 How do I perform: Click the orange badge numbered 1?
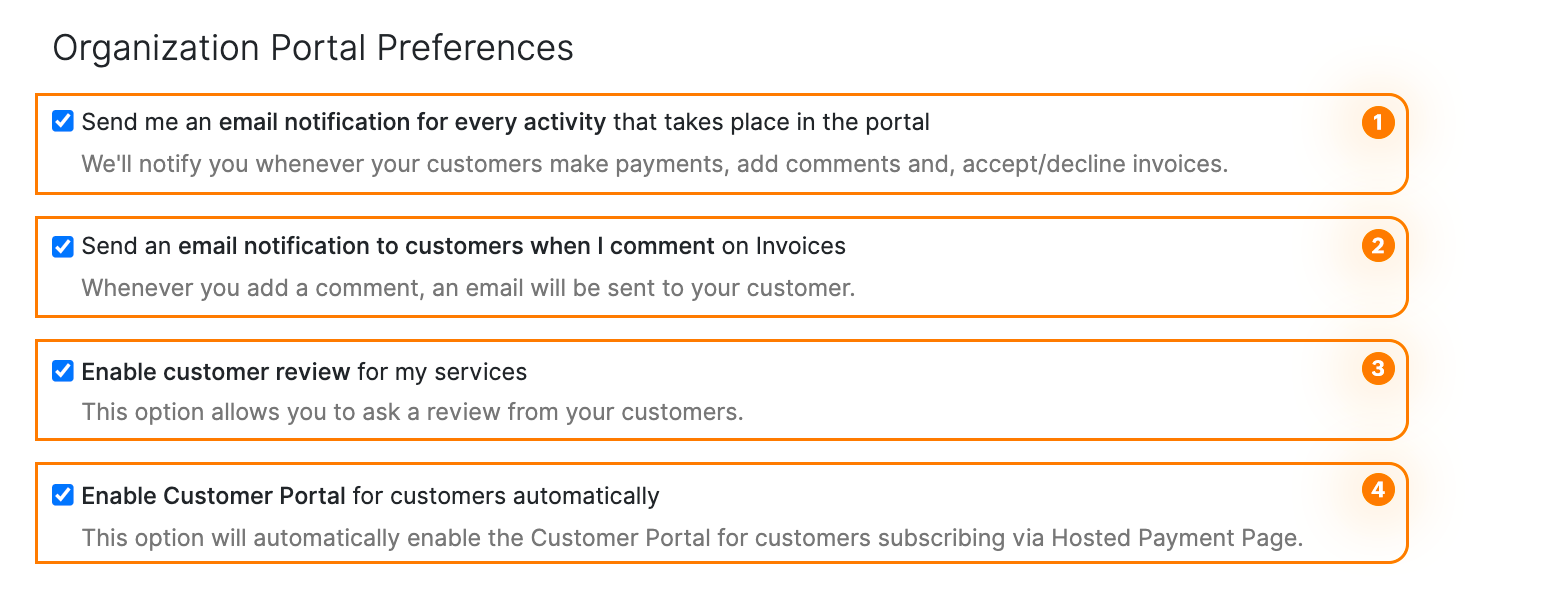pos(1378,121)
